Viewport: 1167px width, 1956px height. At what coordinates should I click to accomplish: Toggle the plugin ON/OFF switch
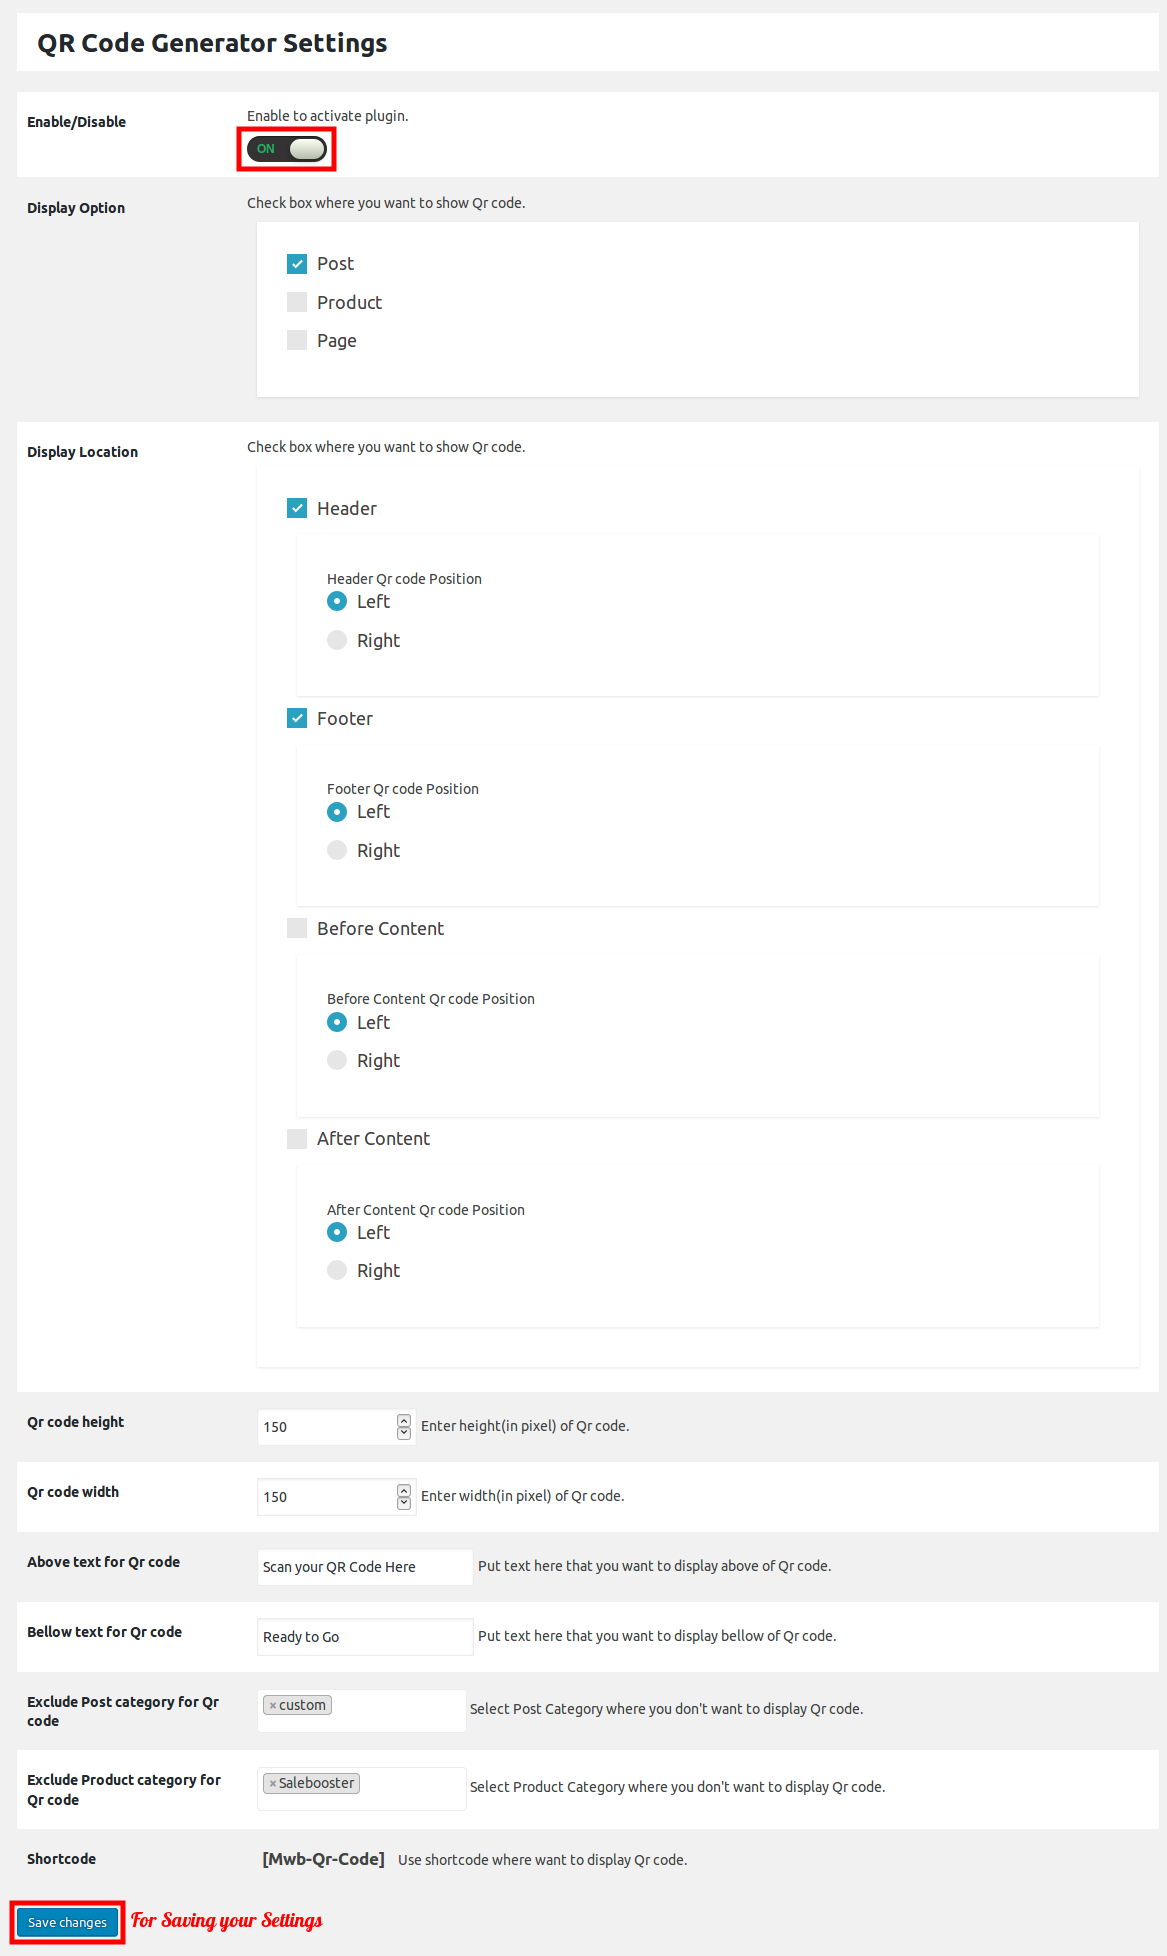287,149
